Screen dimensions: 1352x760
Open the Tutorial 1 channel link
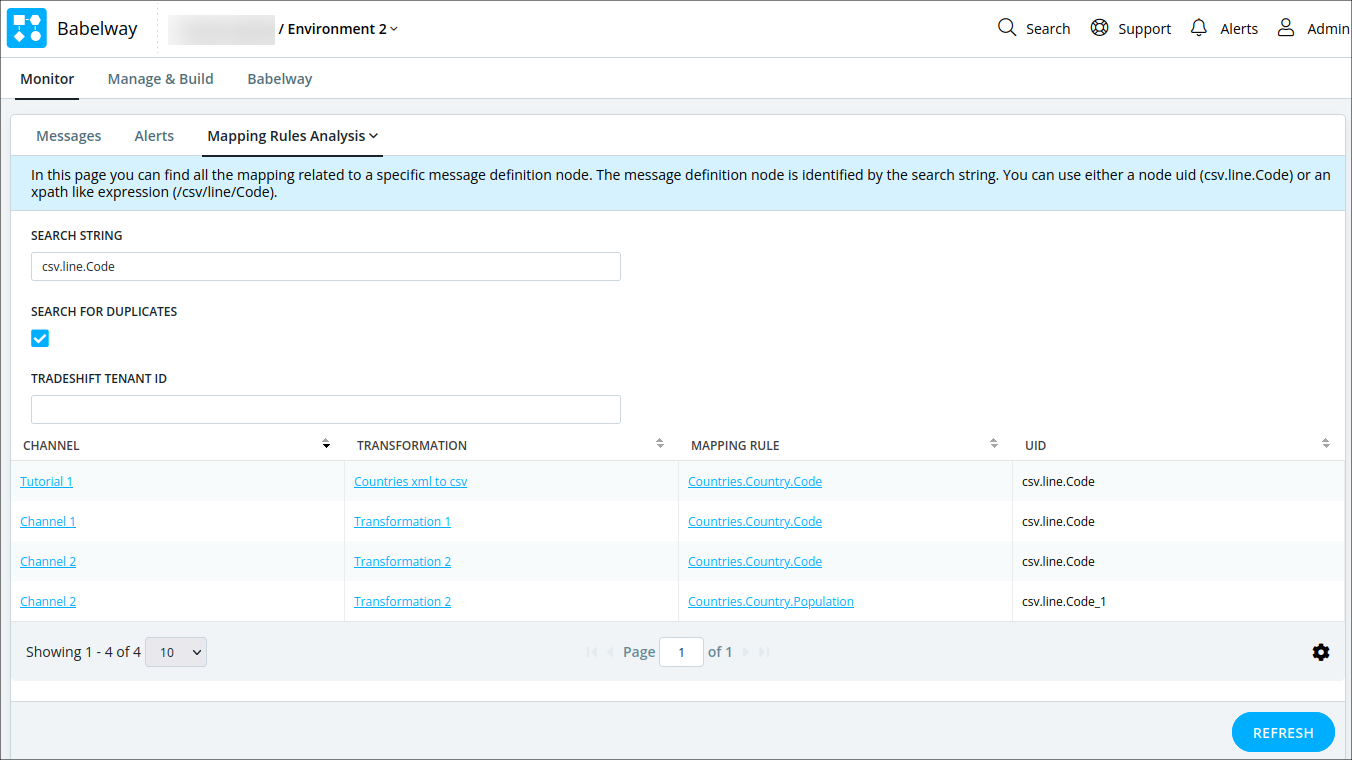click(46, 481)
